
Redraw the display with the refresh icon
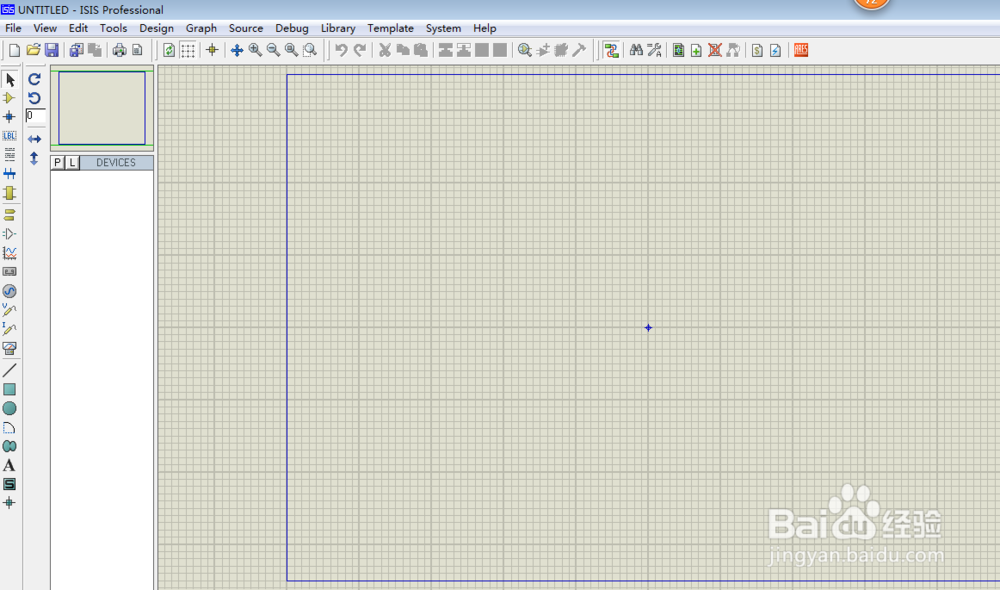point(169,50)
